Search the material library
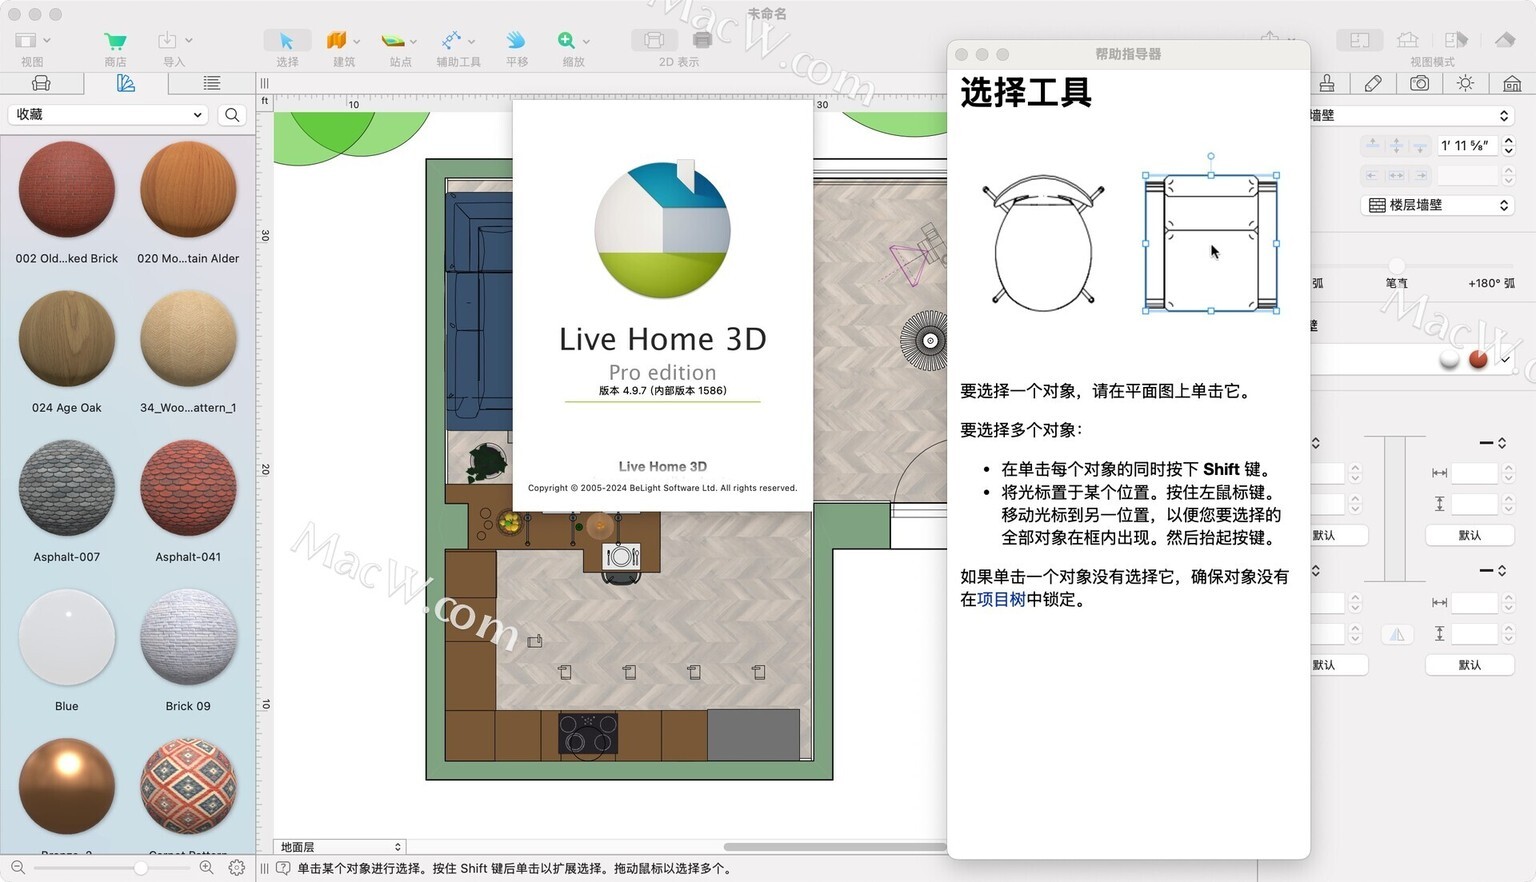This screenshot has height=882, width=1536. point(232,115)
